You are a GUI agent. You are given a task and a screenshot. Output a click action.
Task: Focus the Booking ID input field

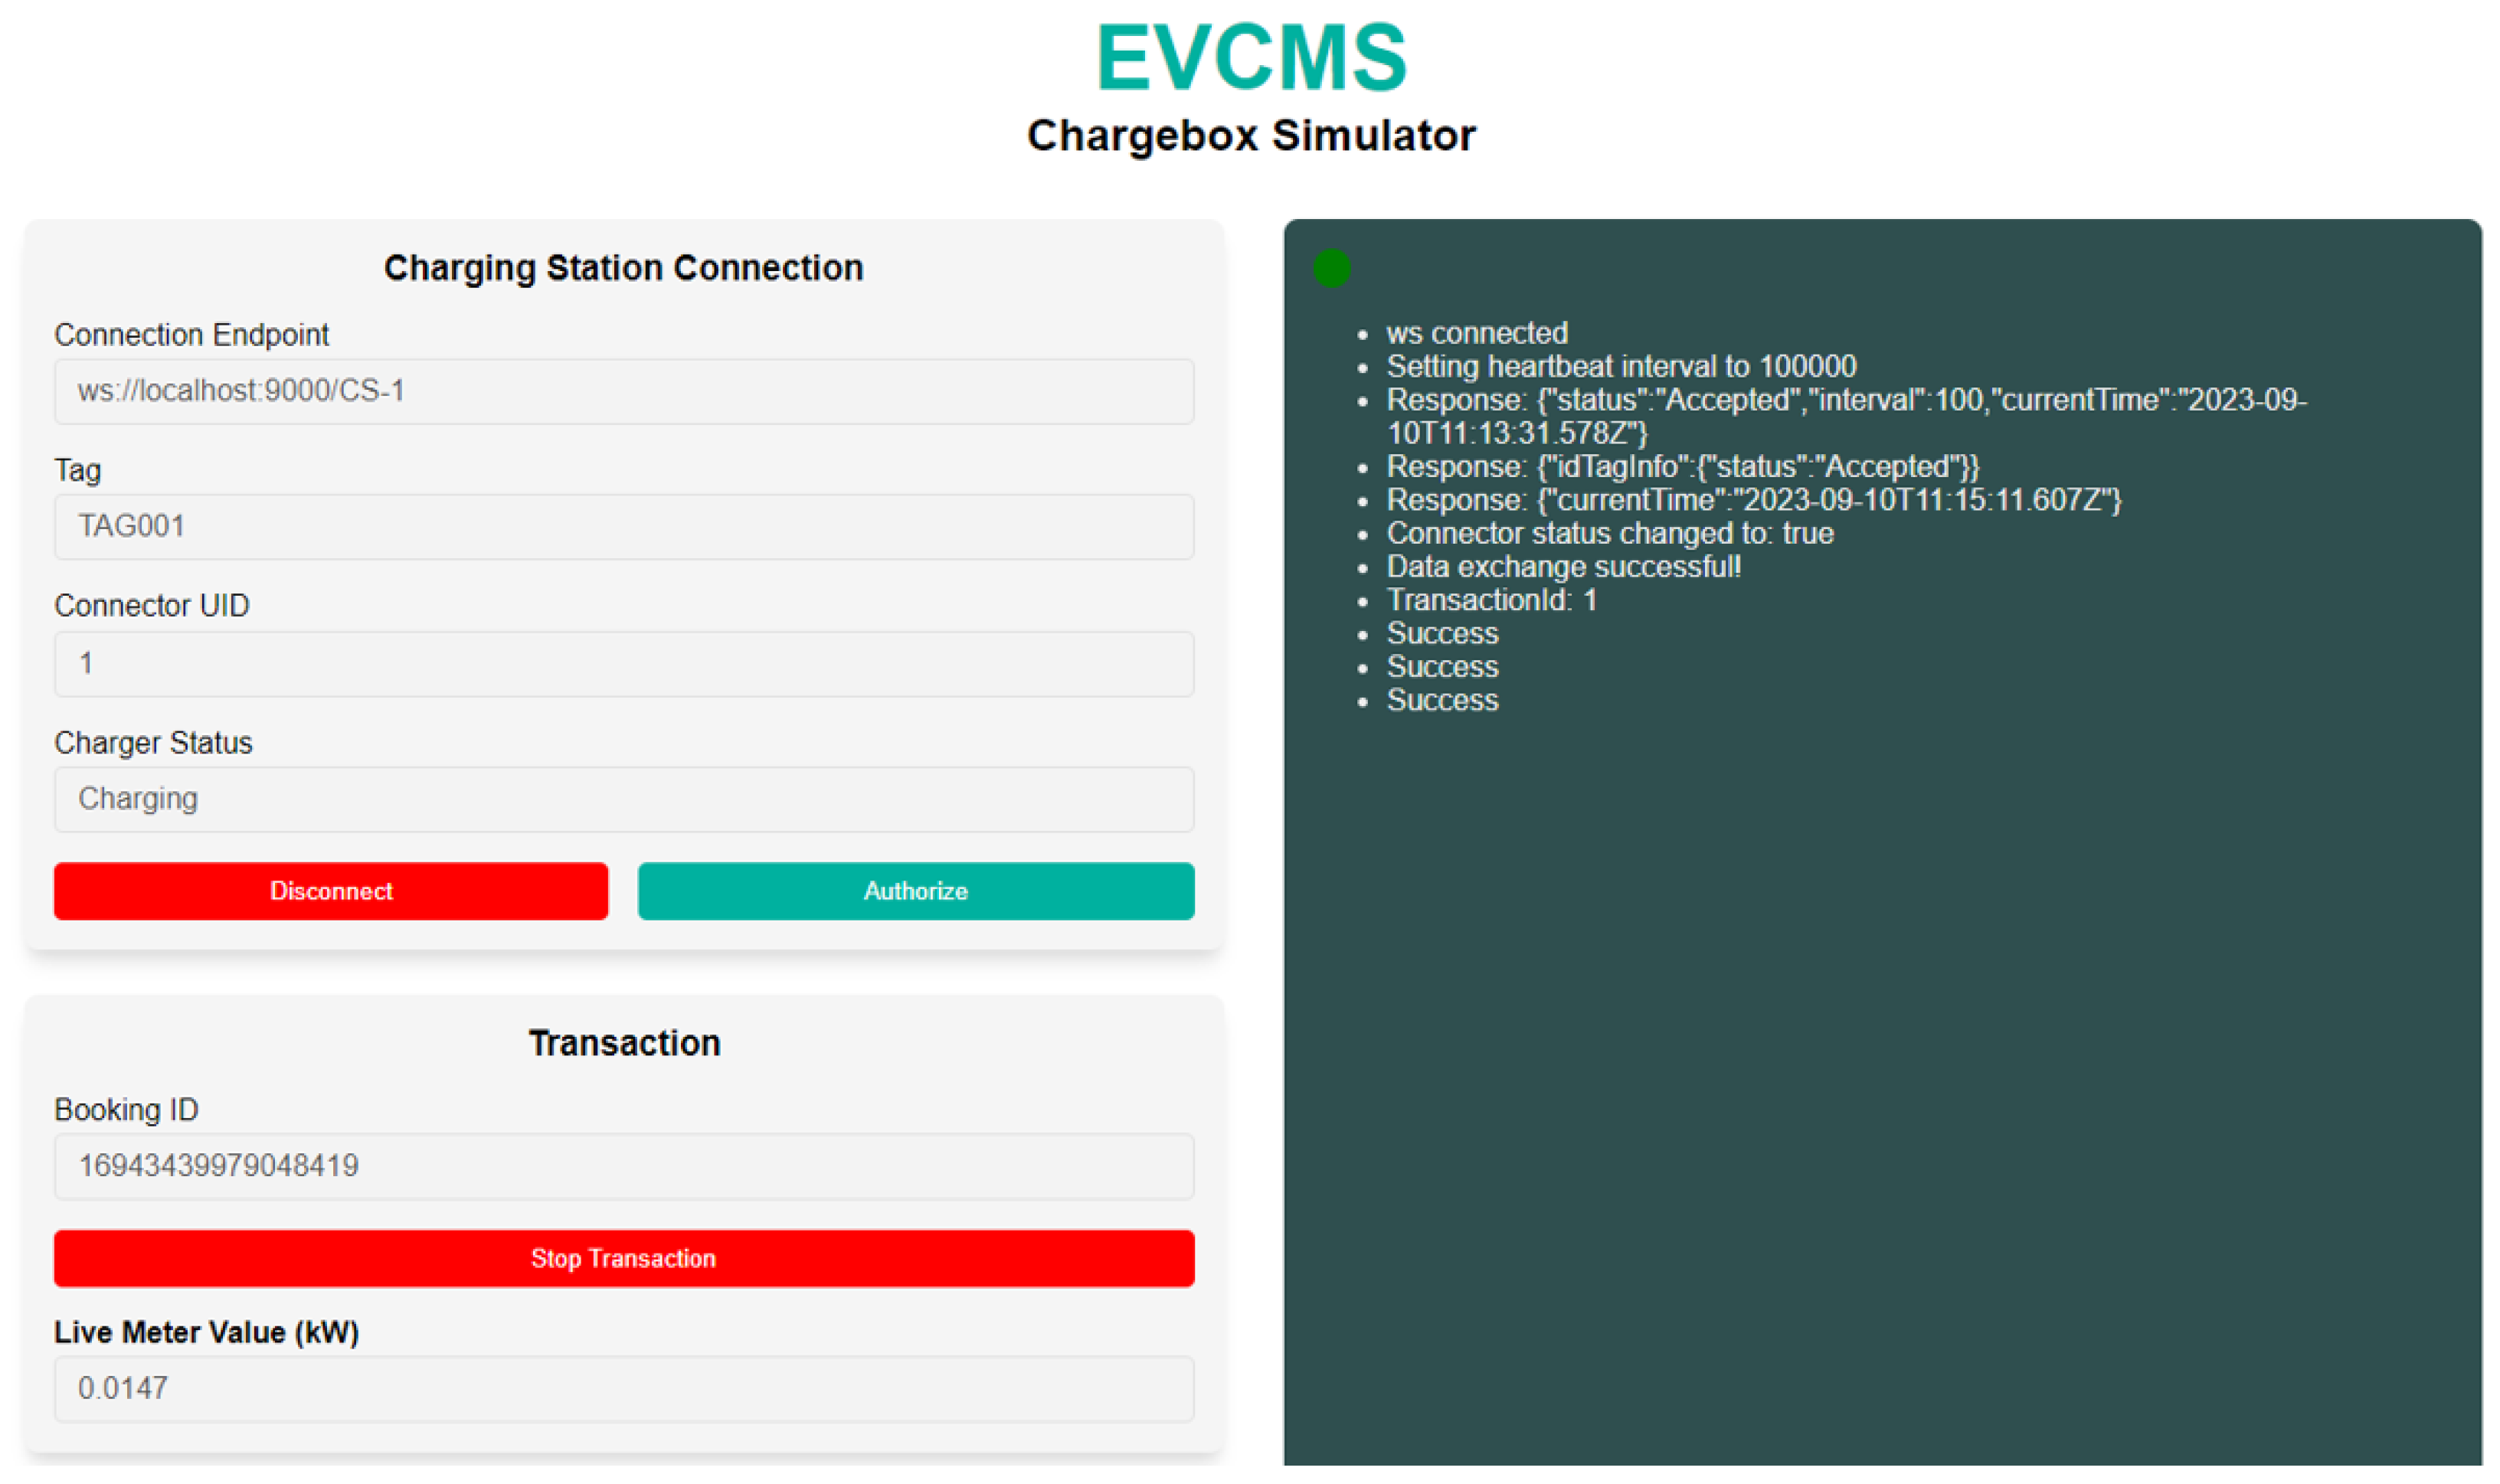click(623, 1166)
